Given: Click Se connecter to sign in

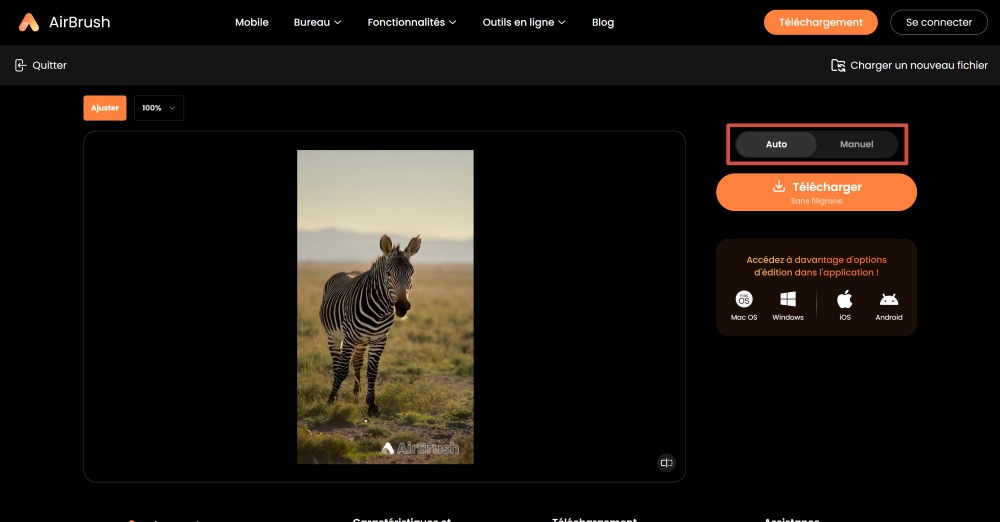Looking at the screenshot, I should click(939, 22).
